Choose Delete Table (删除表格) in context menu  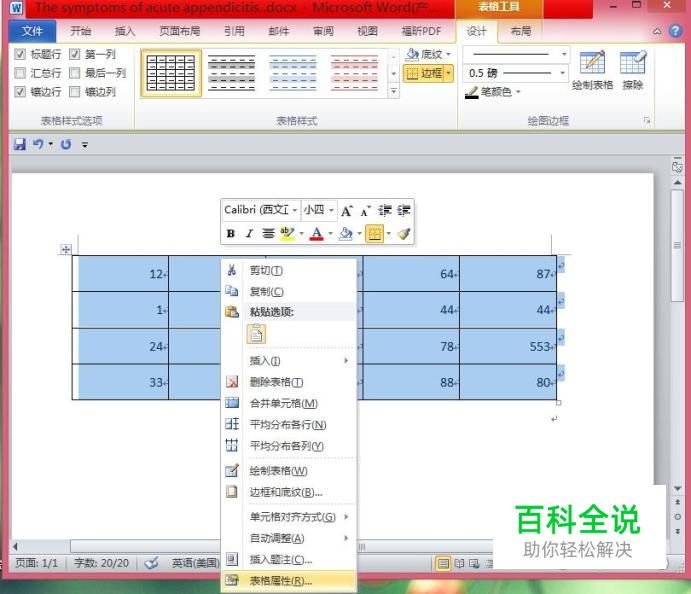point(289,382)
